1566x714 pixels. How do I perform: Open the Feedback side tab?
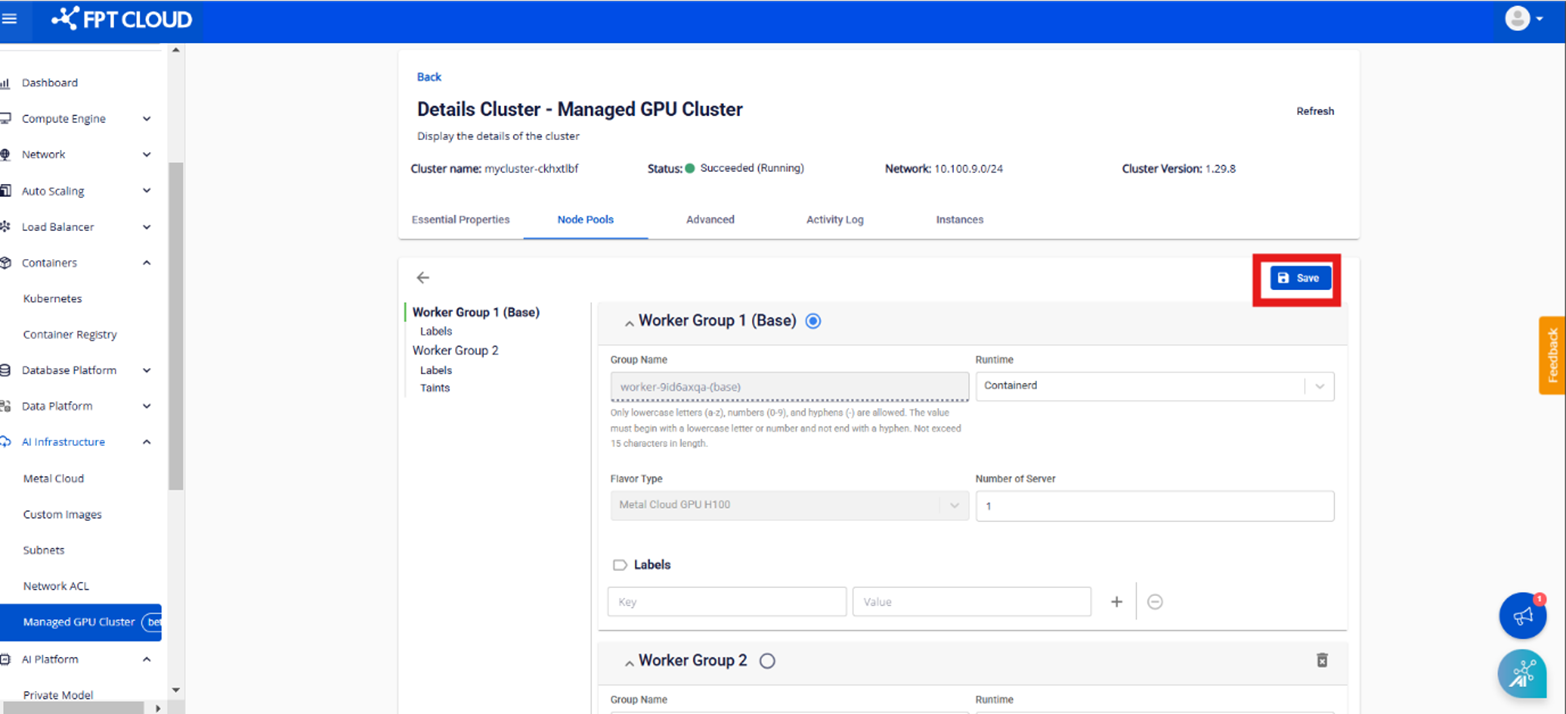point(1552,355)
